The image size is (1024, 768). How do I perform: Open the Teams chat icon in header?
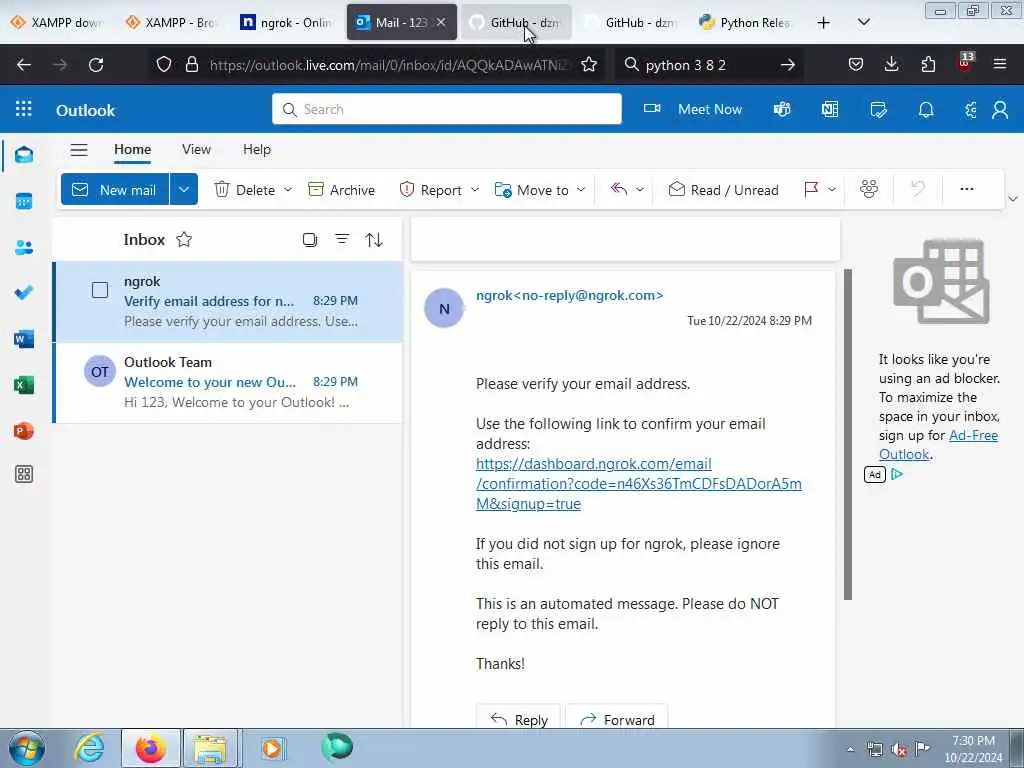(x=782, y=109)
